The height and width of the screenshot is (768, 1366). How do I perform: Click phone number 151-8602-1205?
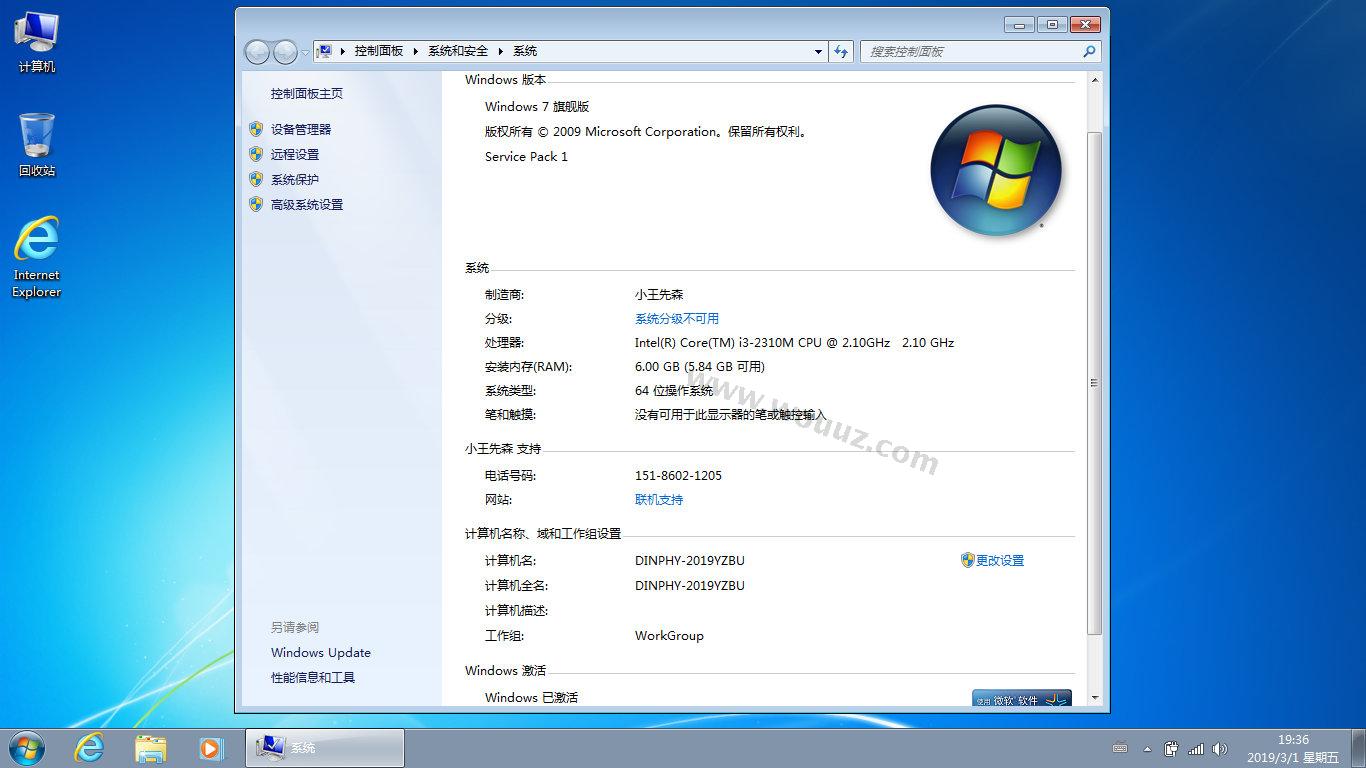[x=678, y=476]
